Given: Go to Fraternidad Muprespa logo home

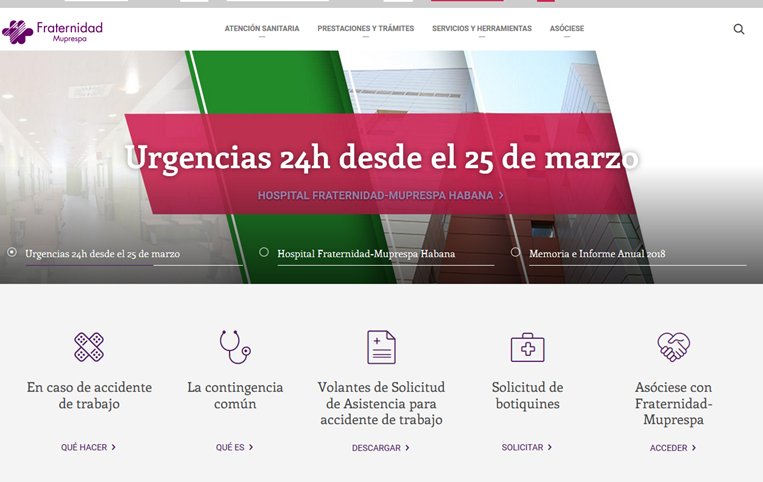Looking at the screenshot, I should 53,32.
